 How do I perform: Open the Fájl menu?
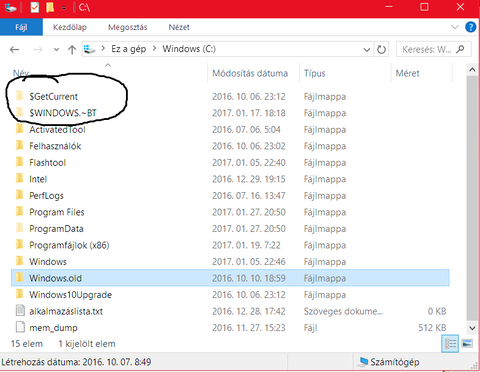(21, 27)
